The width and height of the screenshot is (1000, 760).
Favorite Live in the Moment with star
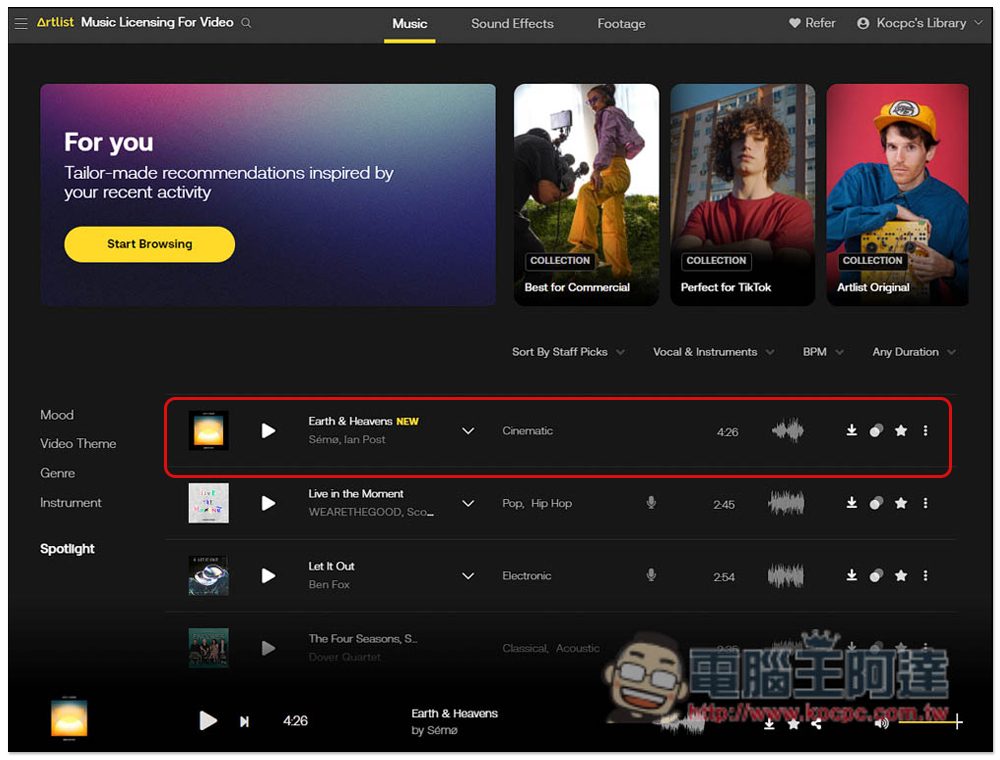point(901,504)
